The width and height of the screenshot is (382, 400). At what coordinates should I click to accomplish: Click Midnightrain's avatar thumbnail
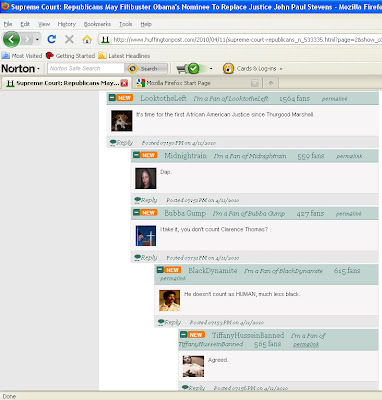[x=146, y=178]
